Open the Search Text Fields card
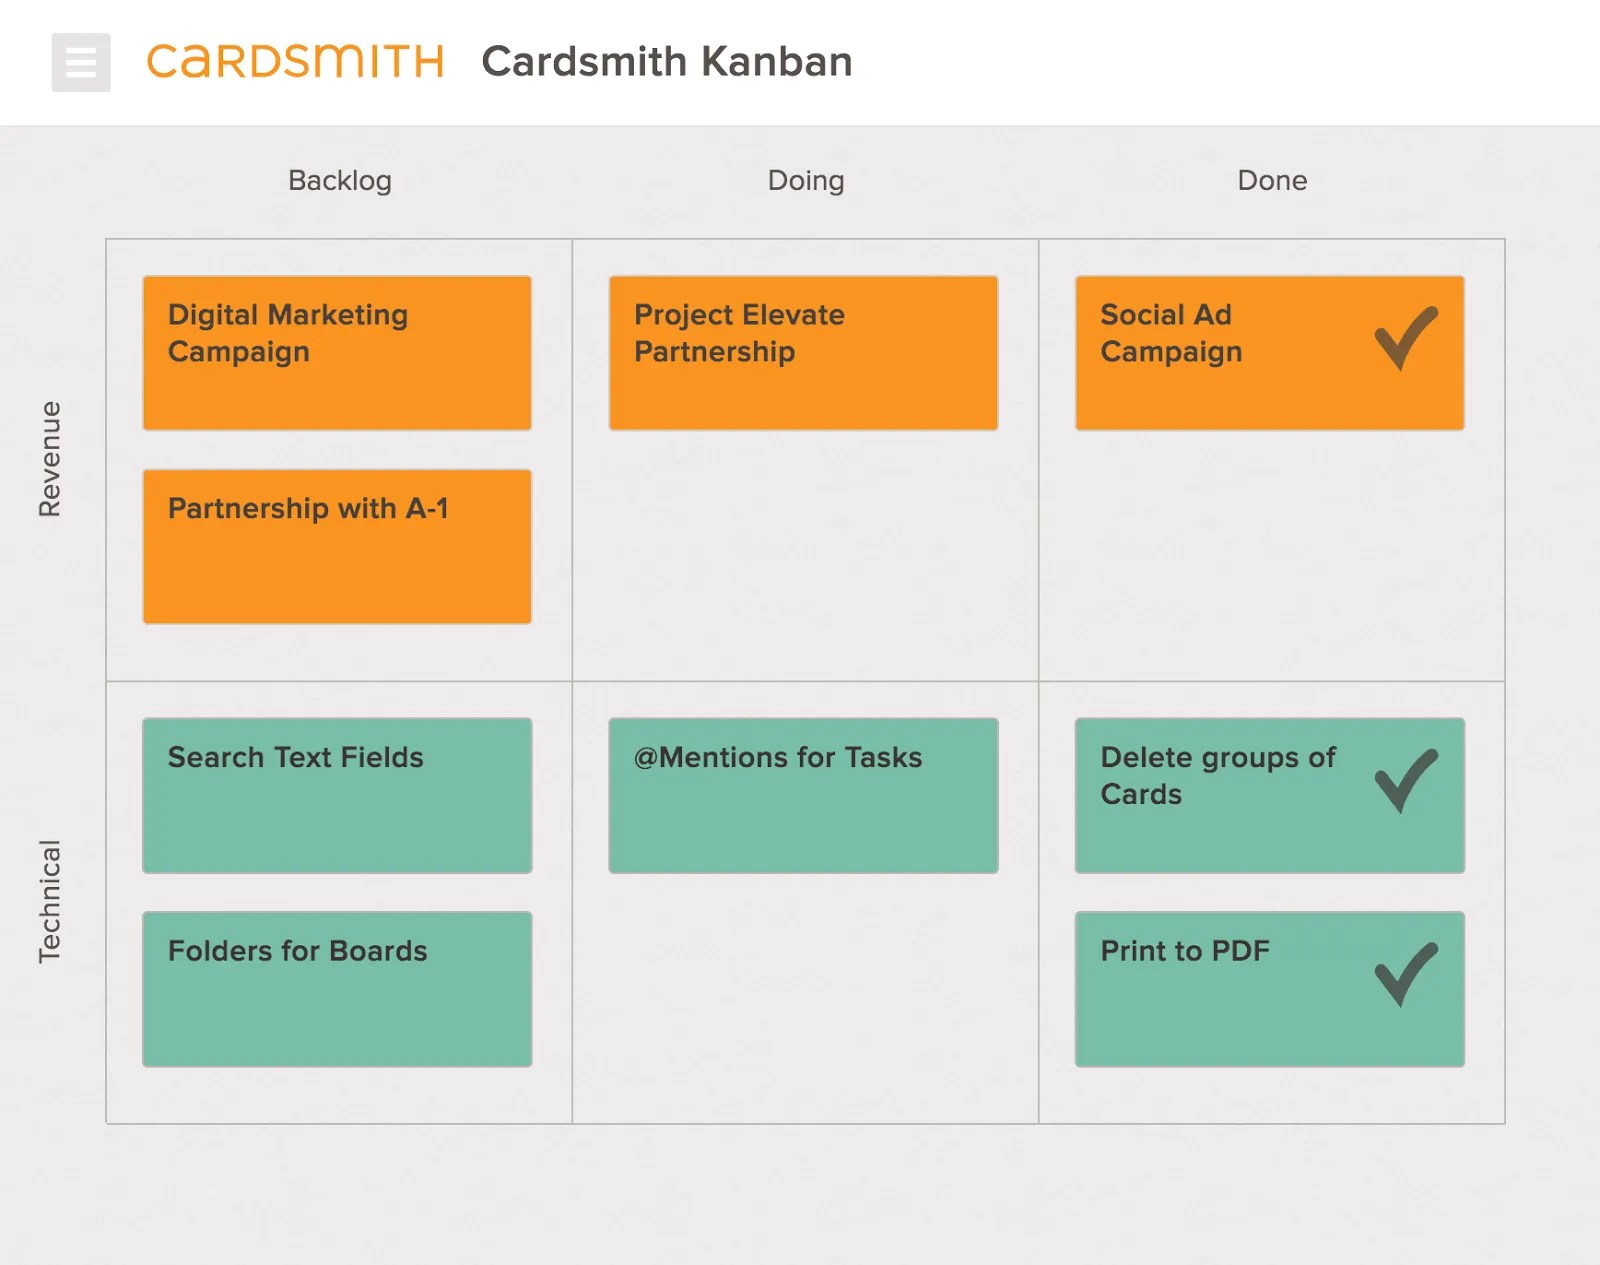This screenshot has height=1265, width=1600. pyautogui.click(x=337, y=794)
